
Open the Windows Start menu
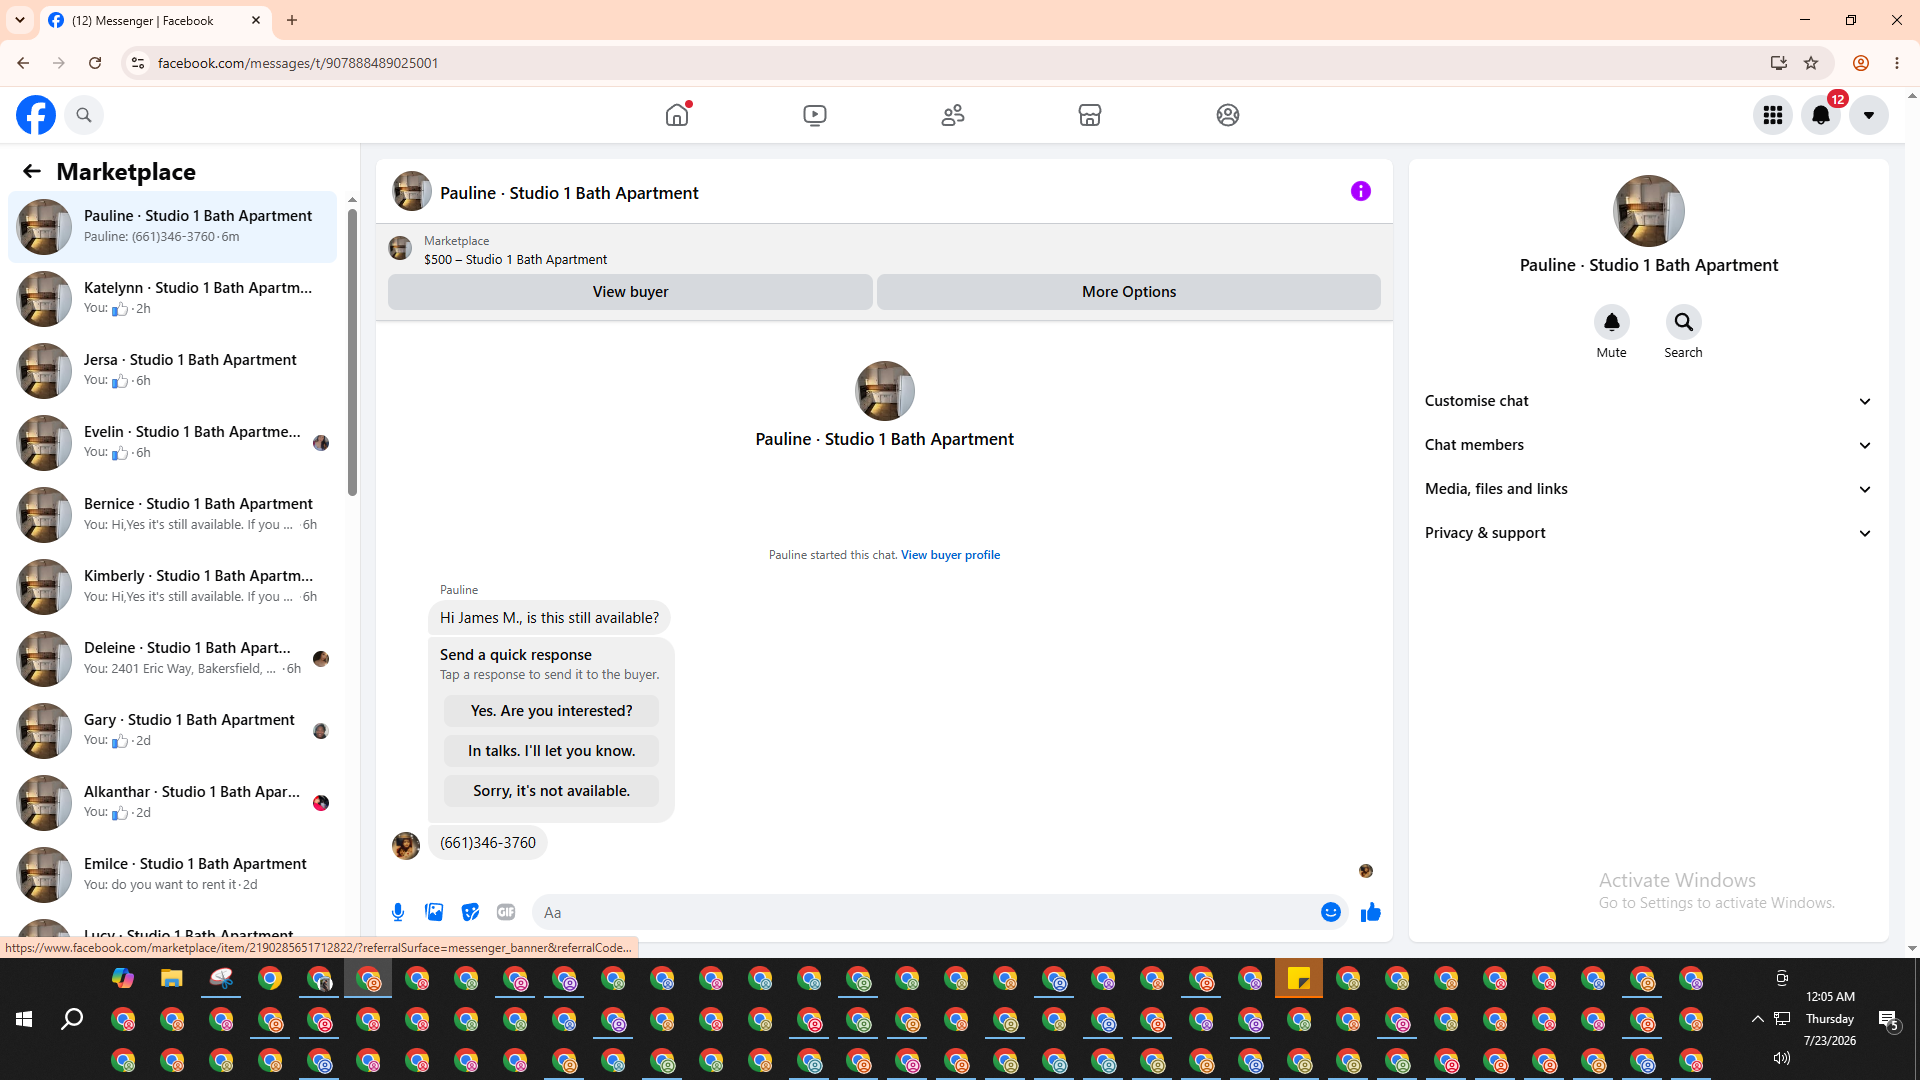point(24,1019)
